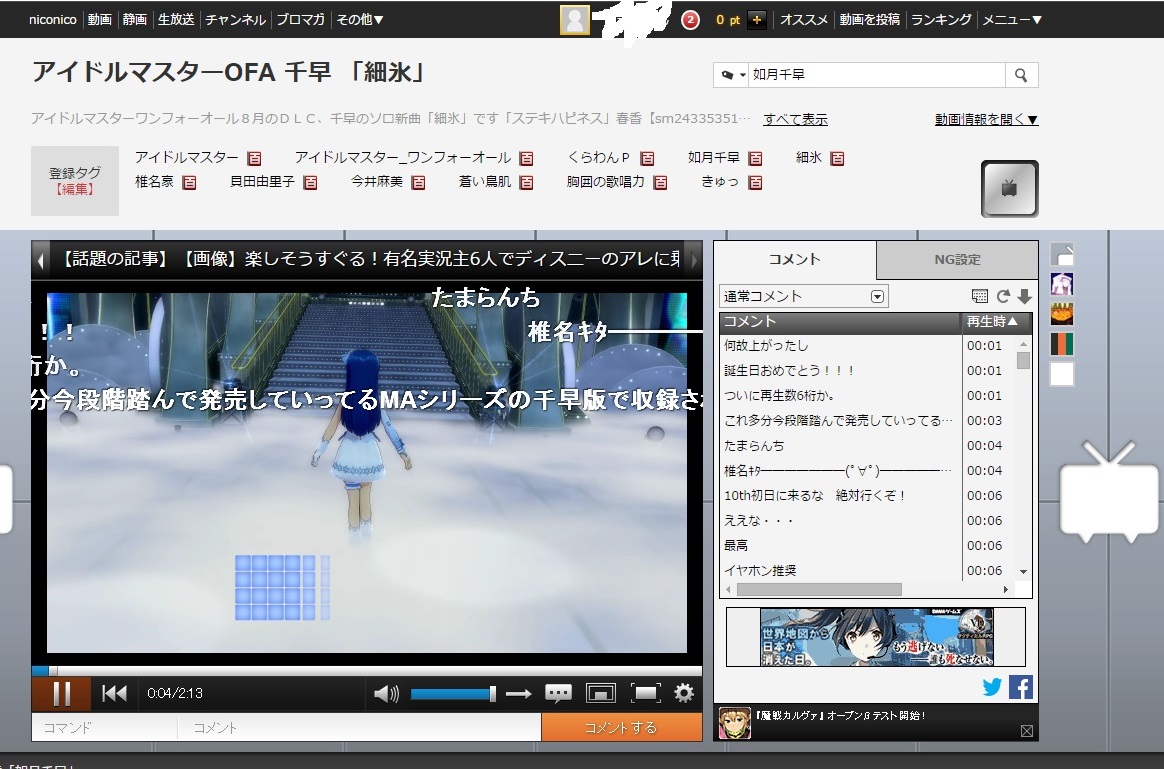Open comment list keyboard icon

pos(980,296)
